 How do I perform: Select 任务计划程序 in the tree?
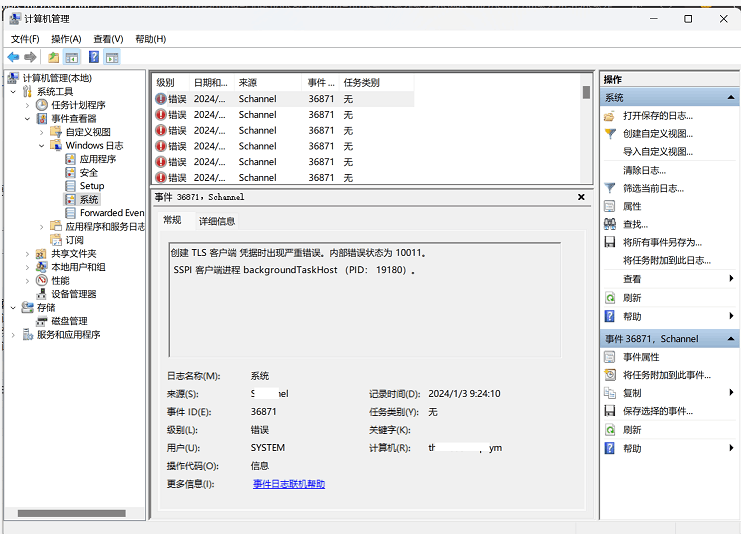pos(78,105)
